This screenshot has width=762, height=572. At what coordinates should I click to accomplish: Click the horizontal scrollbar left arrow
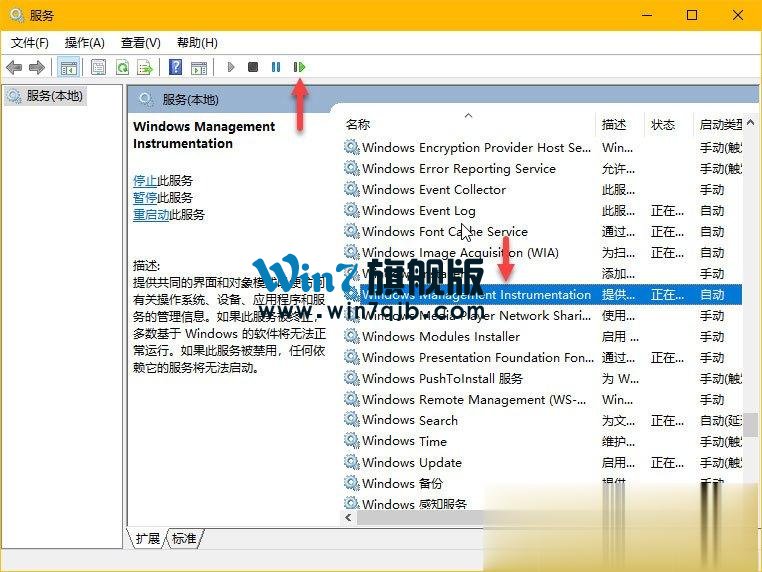pyautogui.click(x=348, y=518)
